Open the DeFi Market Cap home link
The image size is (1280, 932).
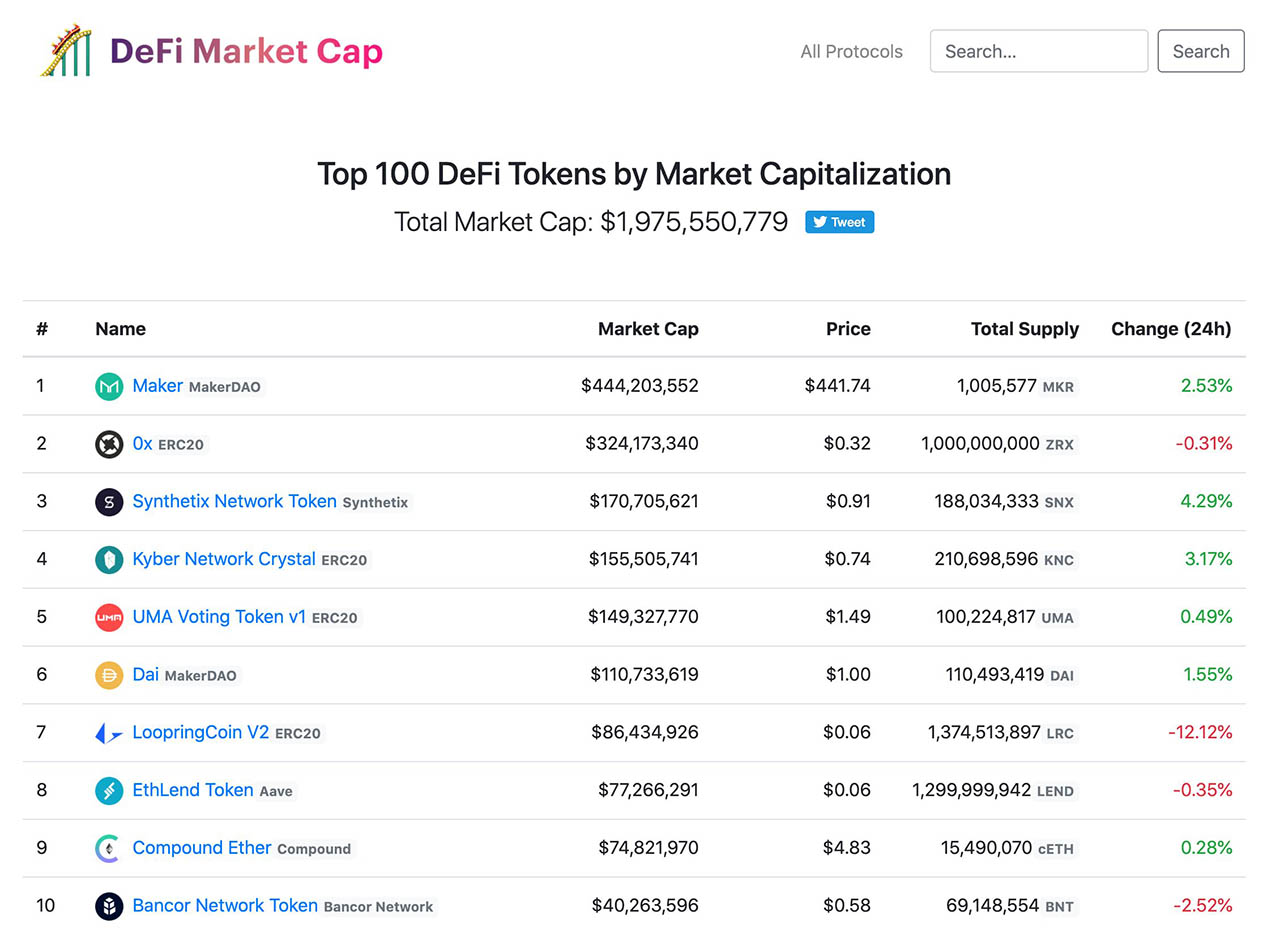(x=246, y=51)
